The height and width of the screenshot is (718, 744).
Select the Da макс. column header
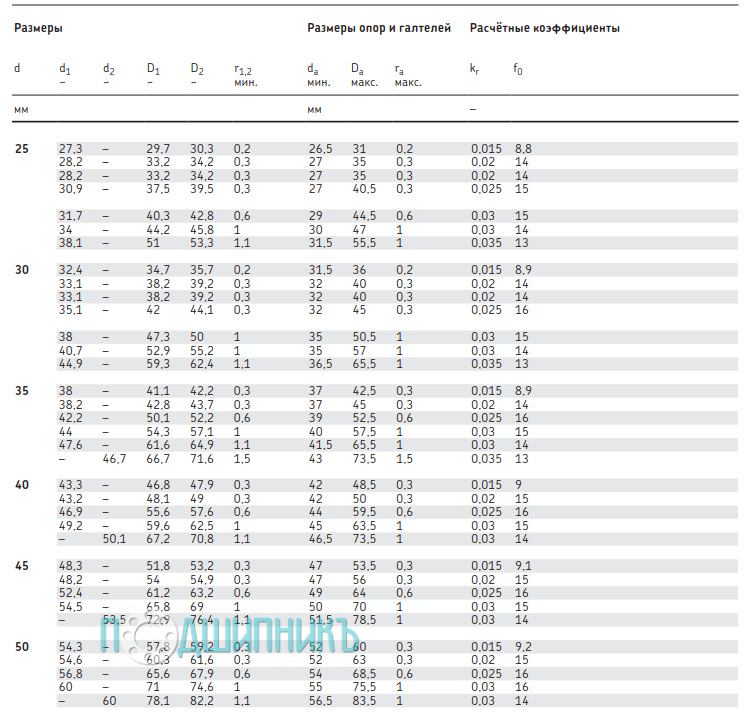(x=364, y=75)
